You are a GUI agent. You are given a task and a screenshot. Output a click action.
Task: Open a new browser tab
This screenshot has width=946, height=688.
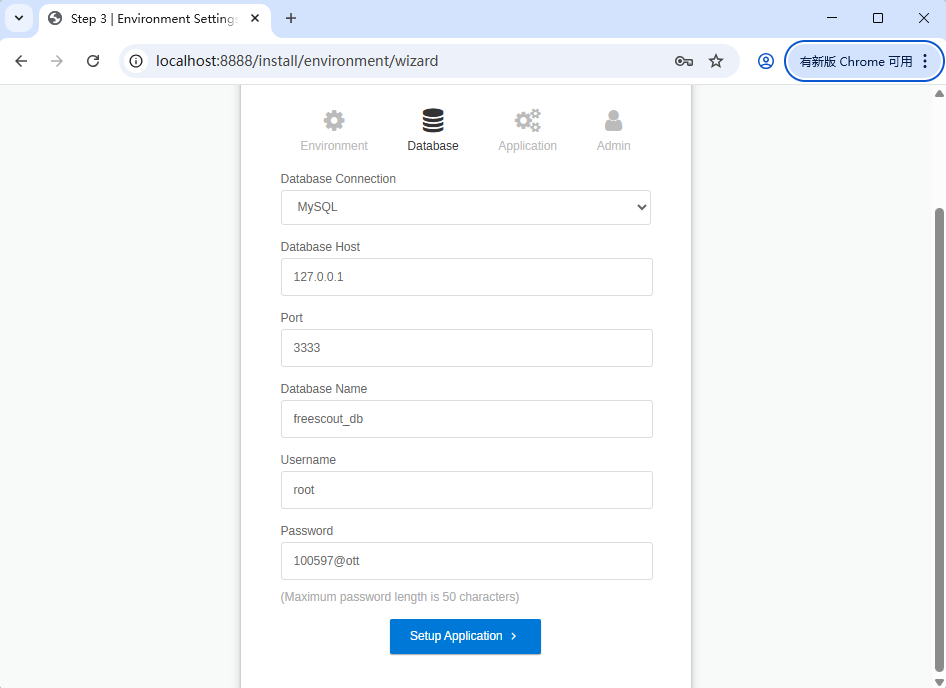coord(291,18)
